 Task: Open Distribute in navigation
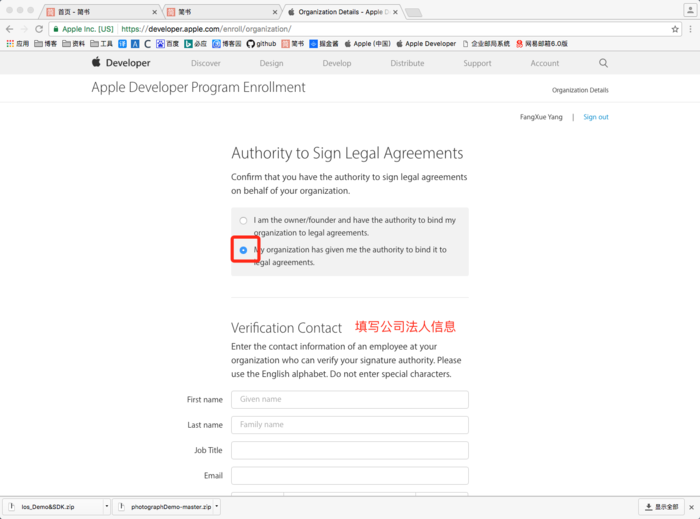tap(407, 63)
